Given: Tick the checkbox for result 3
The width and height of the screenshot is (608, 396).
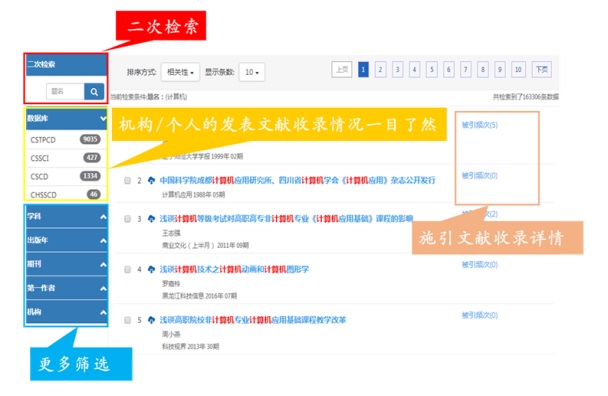Looking at the screenshot, I should [127, 219].
